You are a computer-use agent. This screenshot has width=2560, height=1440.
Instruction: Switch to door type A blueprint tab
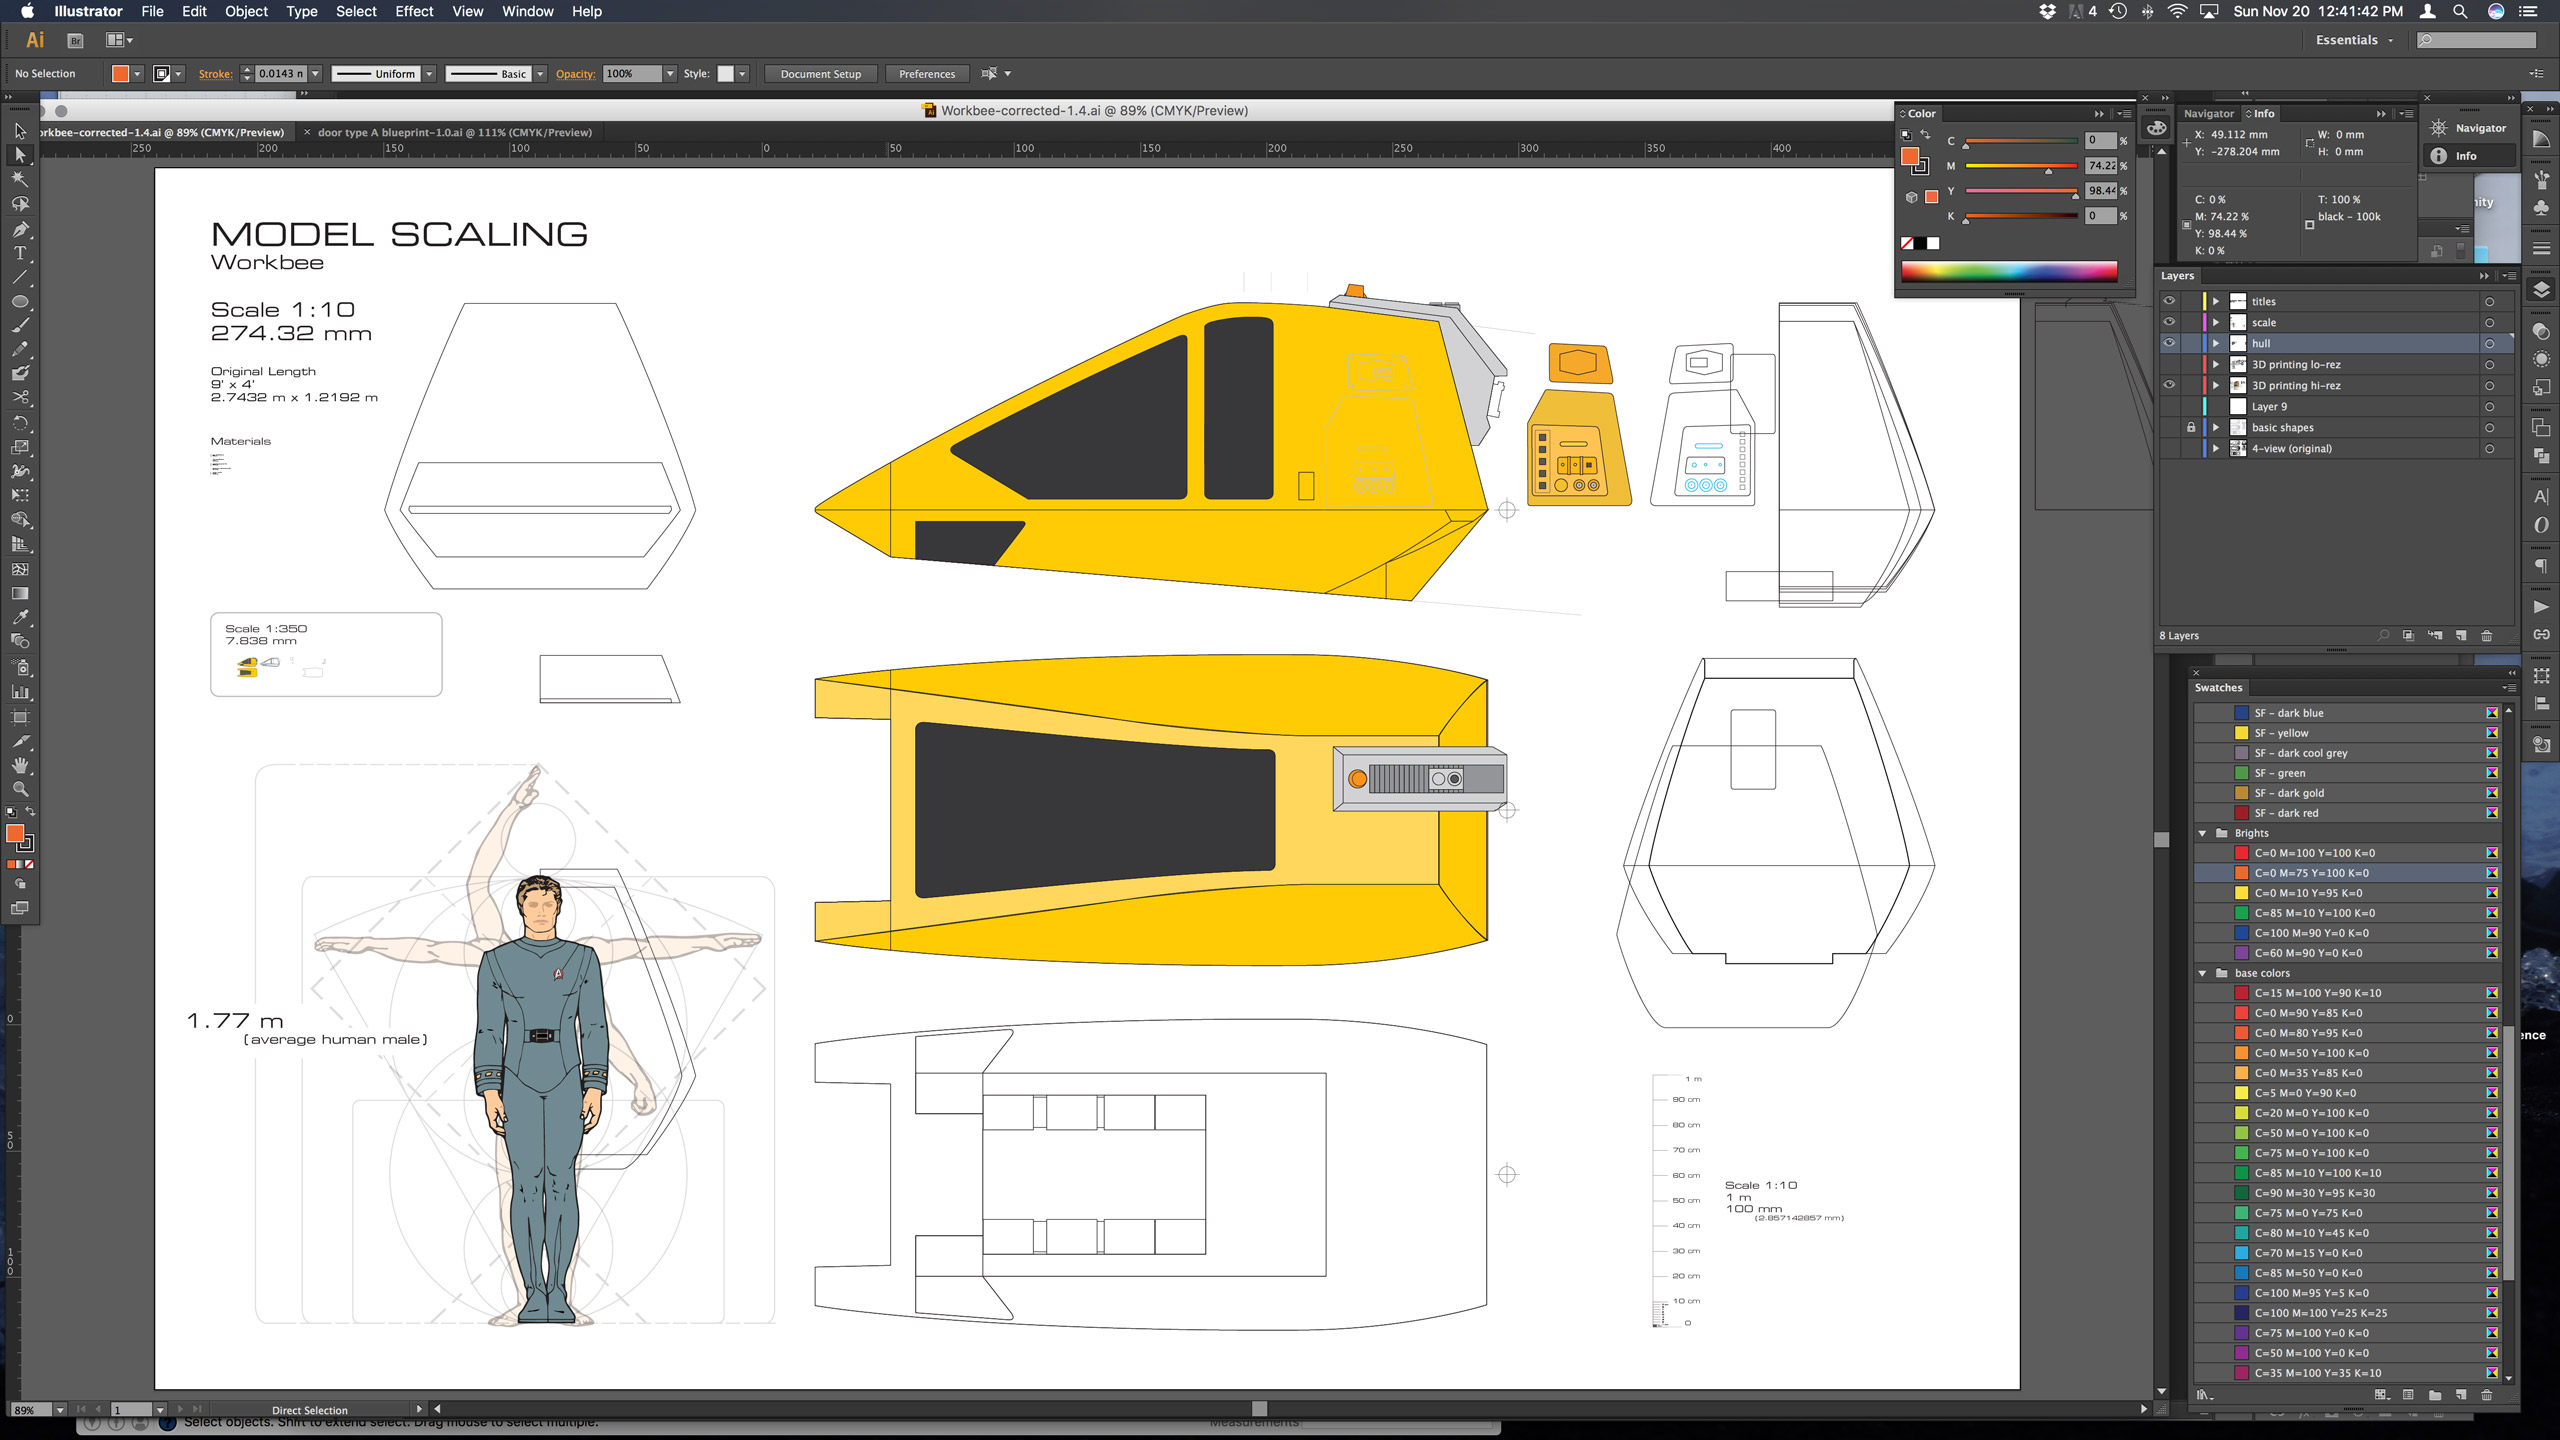[454, 132]
